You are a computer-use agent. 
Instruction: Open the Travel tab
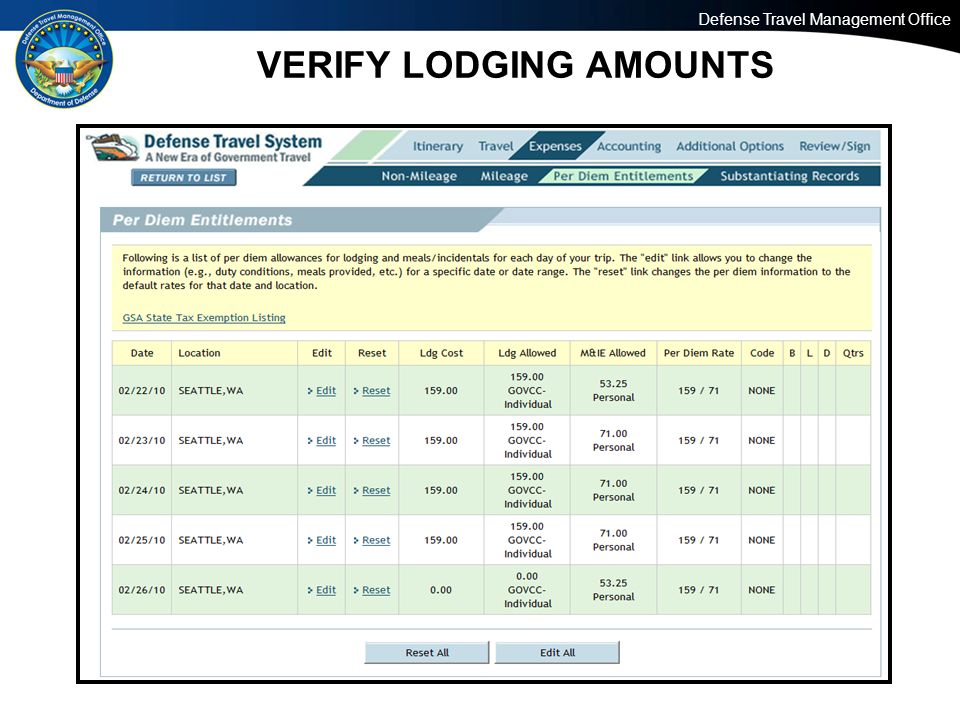click(496, 146)
